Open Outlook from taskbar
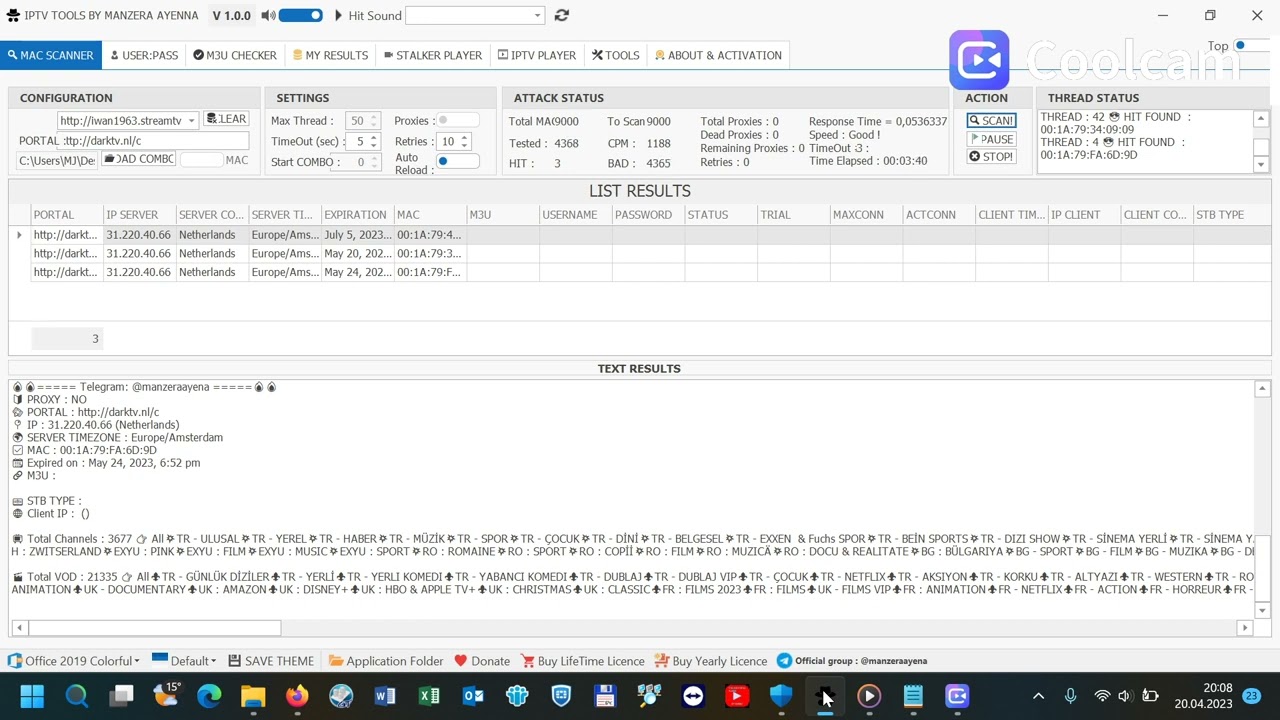This screenshot has width=1280, height=720. 473,696
